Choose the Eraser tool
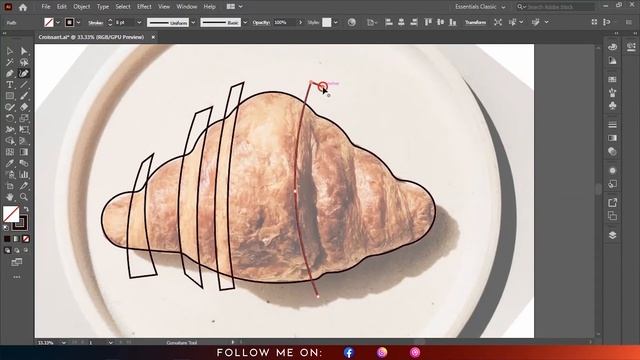 [24, 107]
